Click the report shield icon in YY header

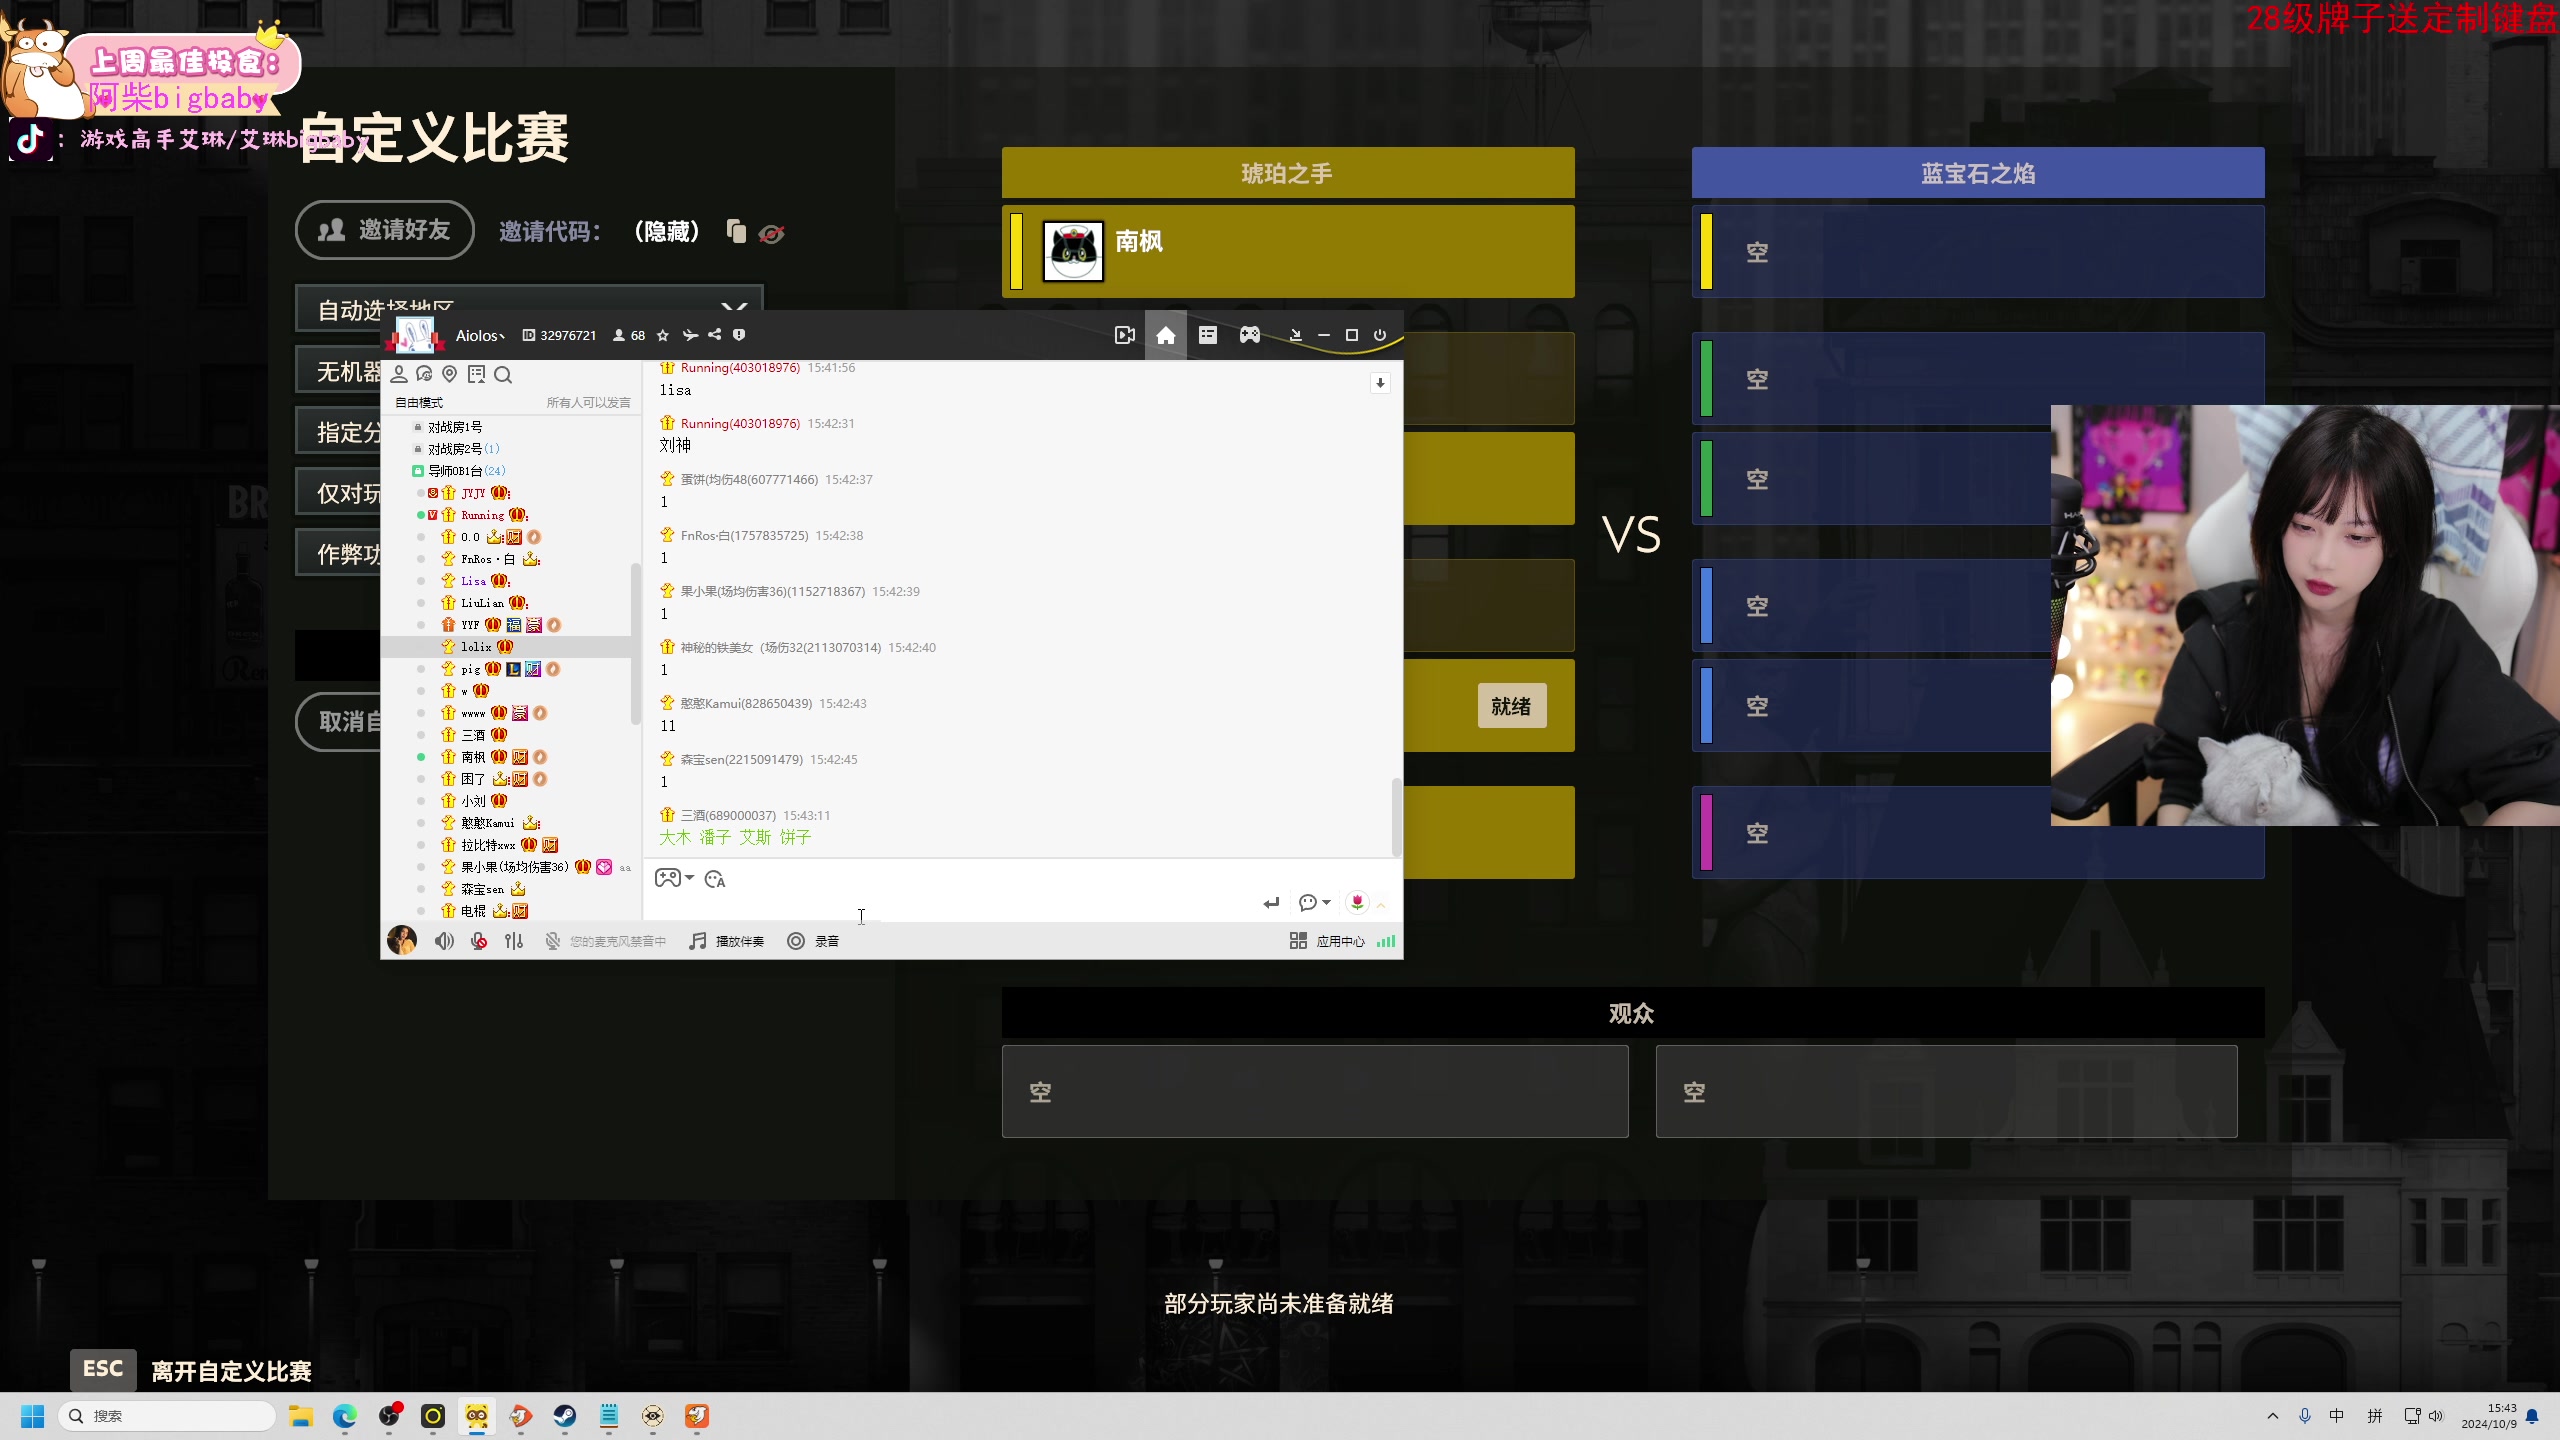tap(739, 335)
